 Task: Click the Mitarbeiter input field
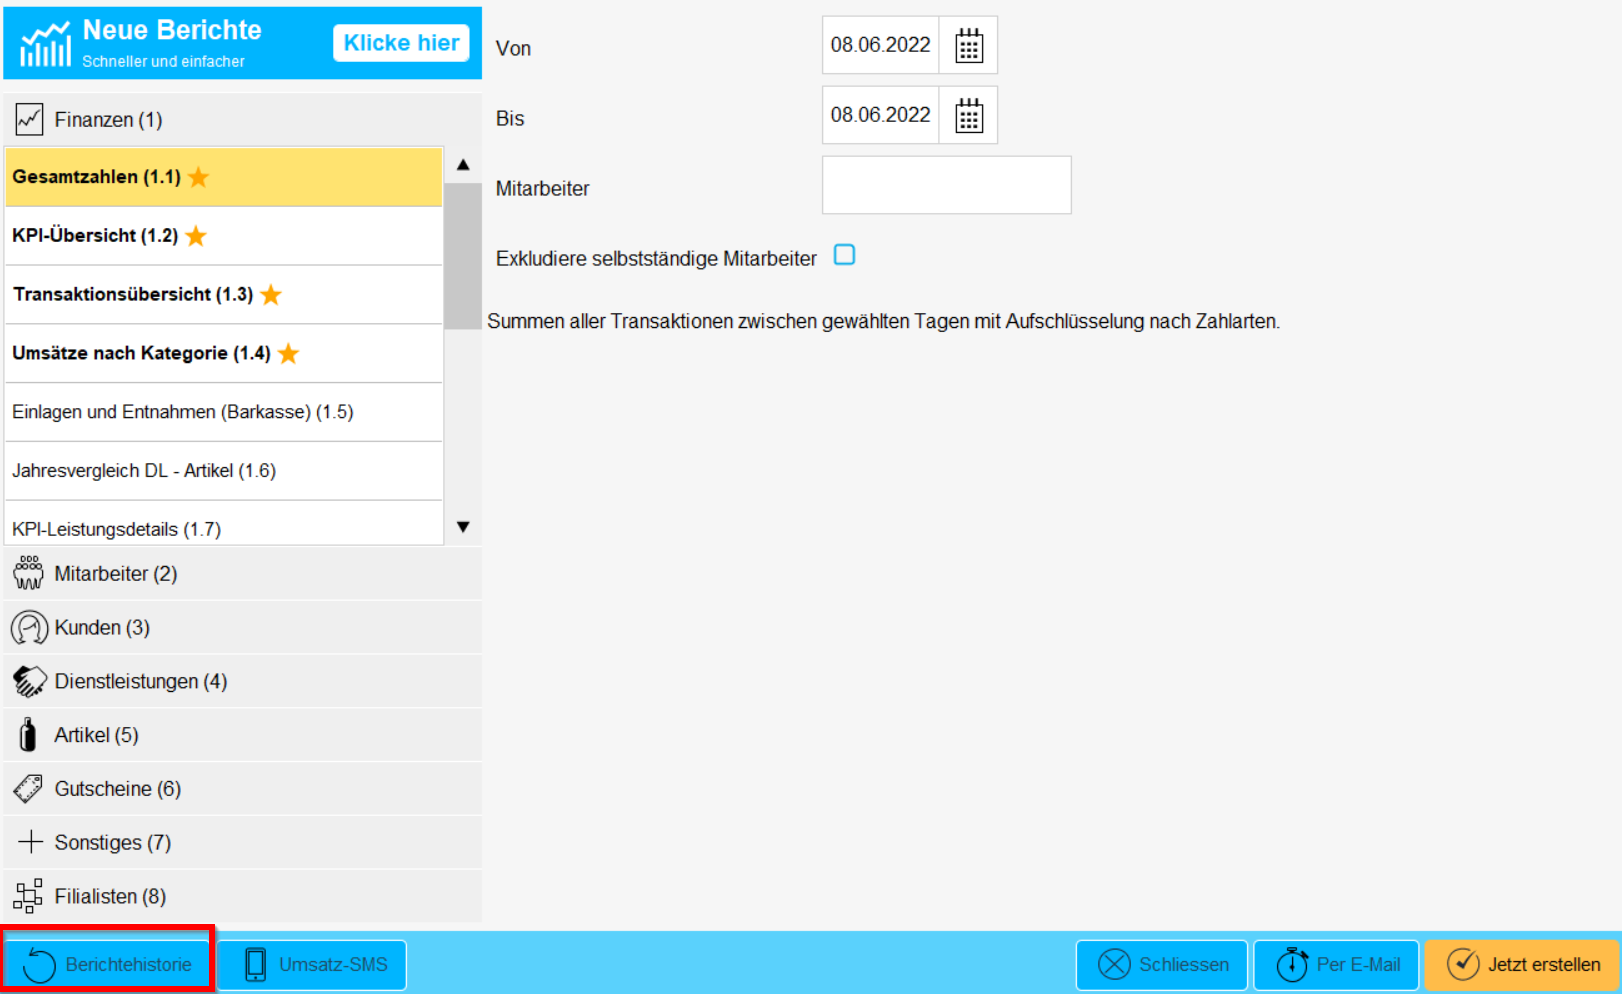coord(946,186)
